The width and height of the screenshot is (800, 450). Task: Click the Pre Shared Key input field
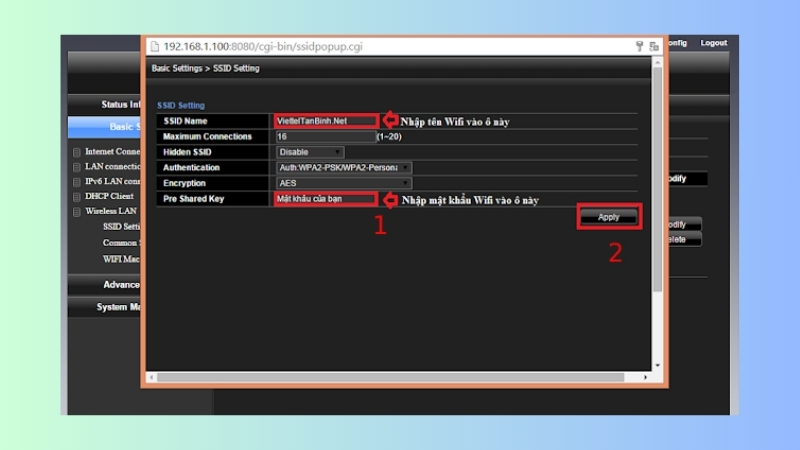click(326, 200)
